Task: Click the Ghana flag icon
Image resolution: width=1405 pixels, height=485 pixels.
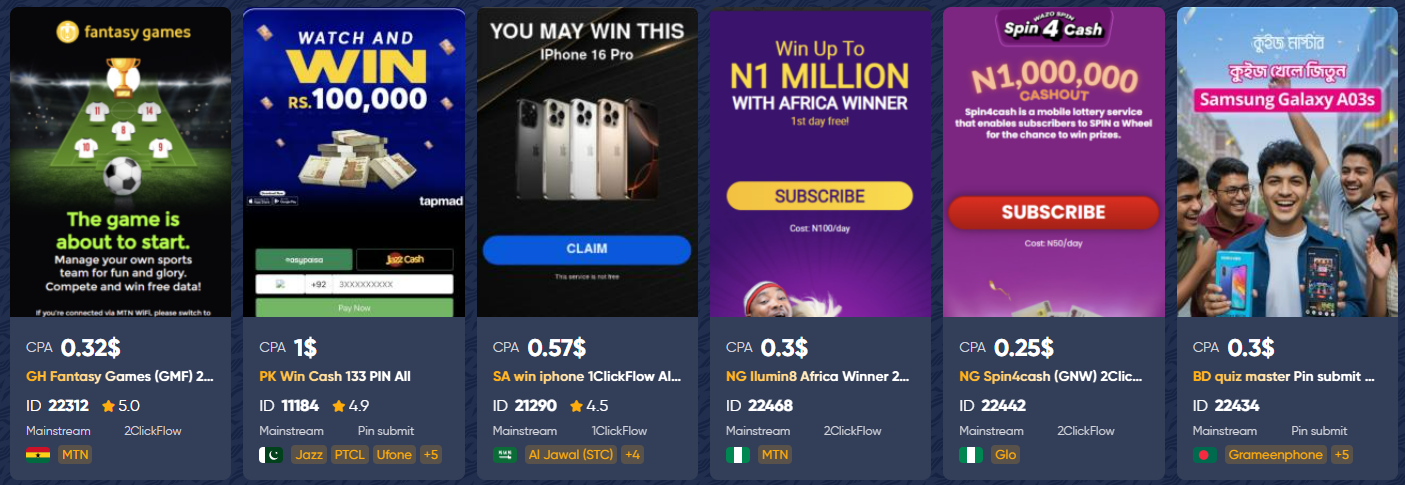Action: coord(37,455)
